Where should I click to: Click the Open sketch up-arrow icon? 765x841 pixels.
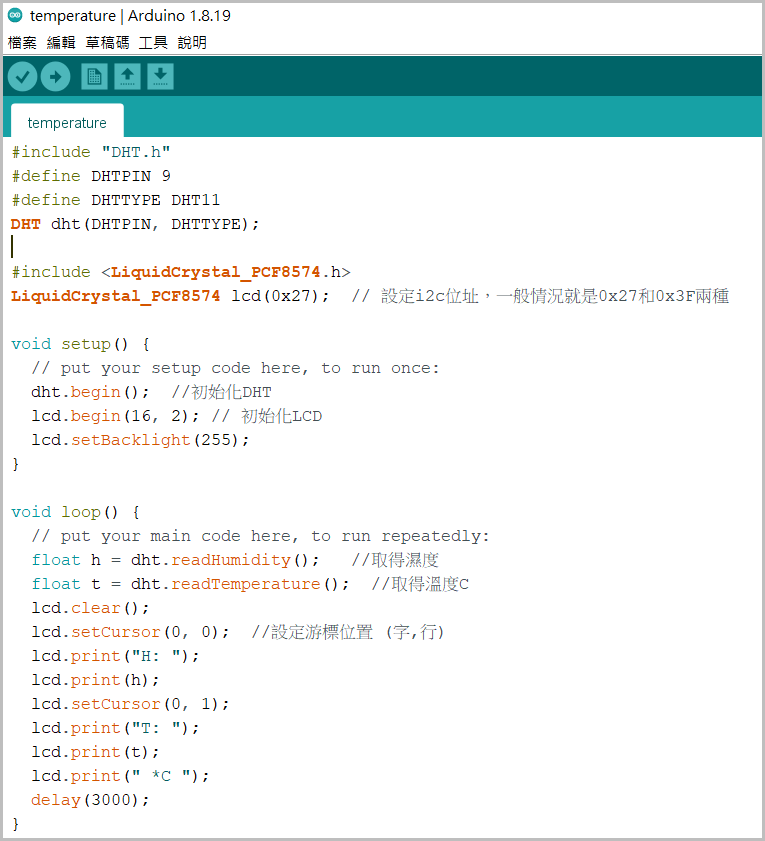(127, 76)
